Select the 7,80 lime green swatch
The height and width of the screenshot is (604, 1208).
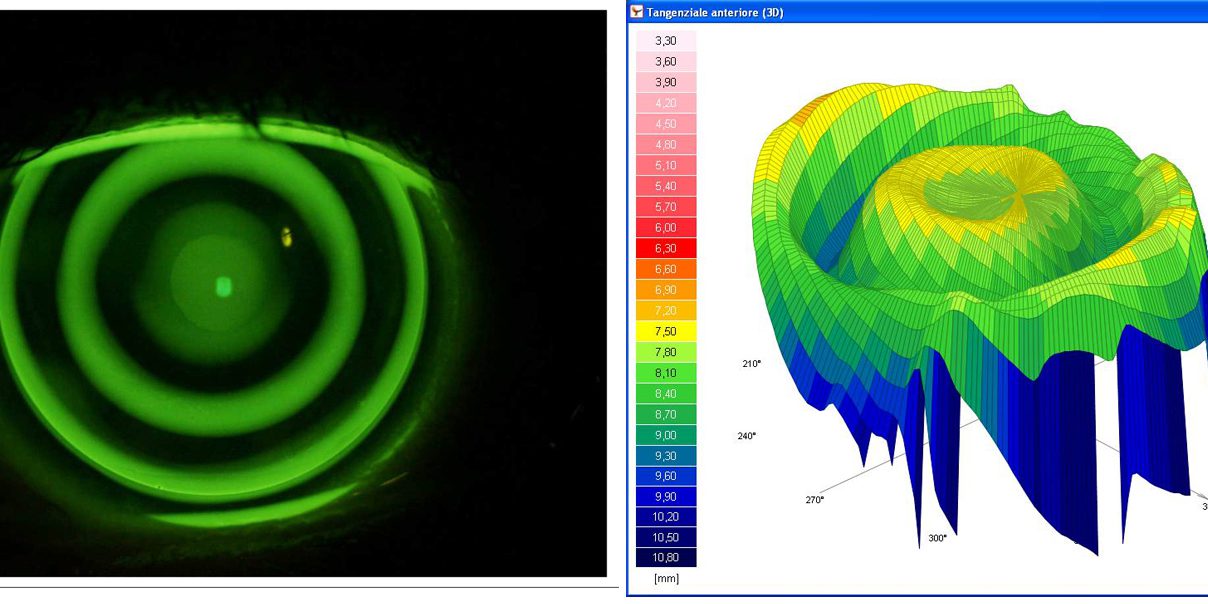[665, 352]
